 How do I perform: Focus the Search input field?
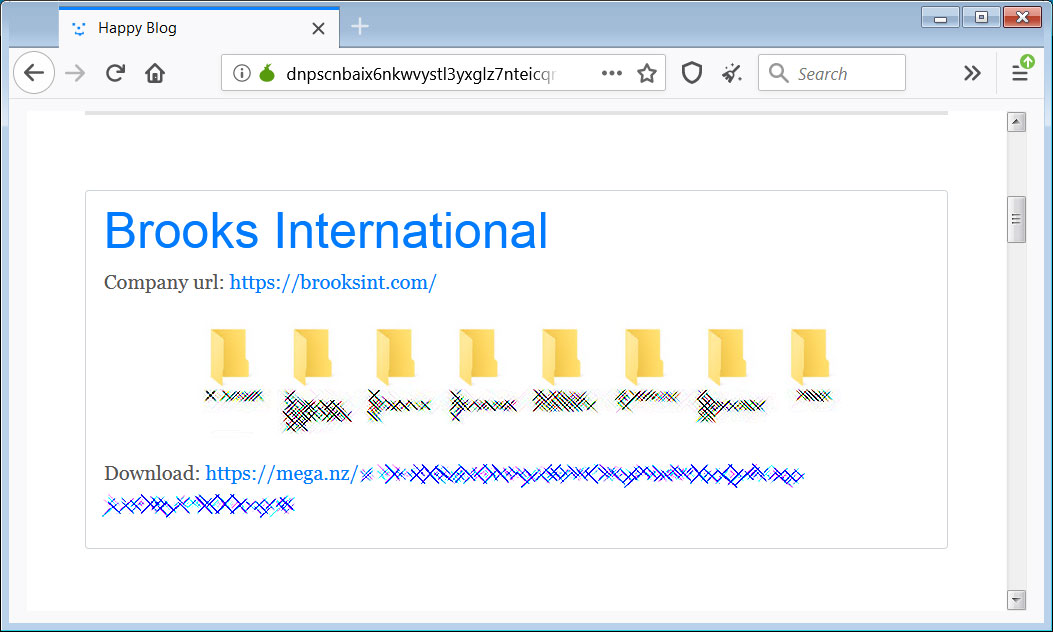pos(832,73)
